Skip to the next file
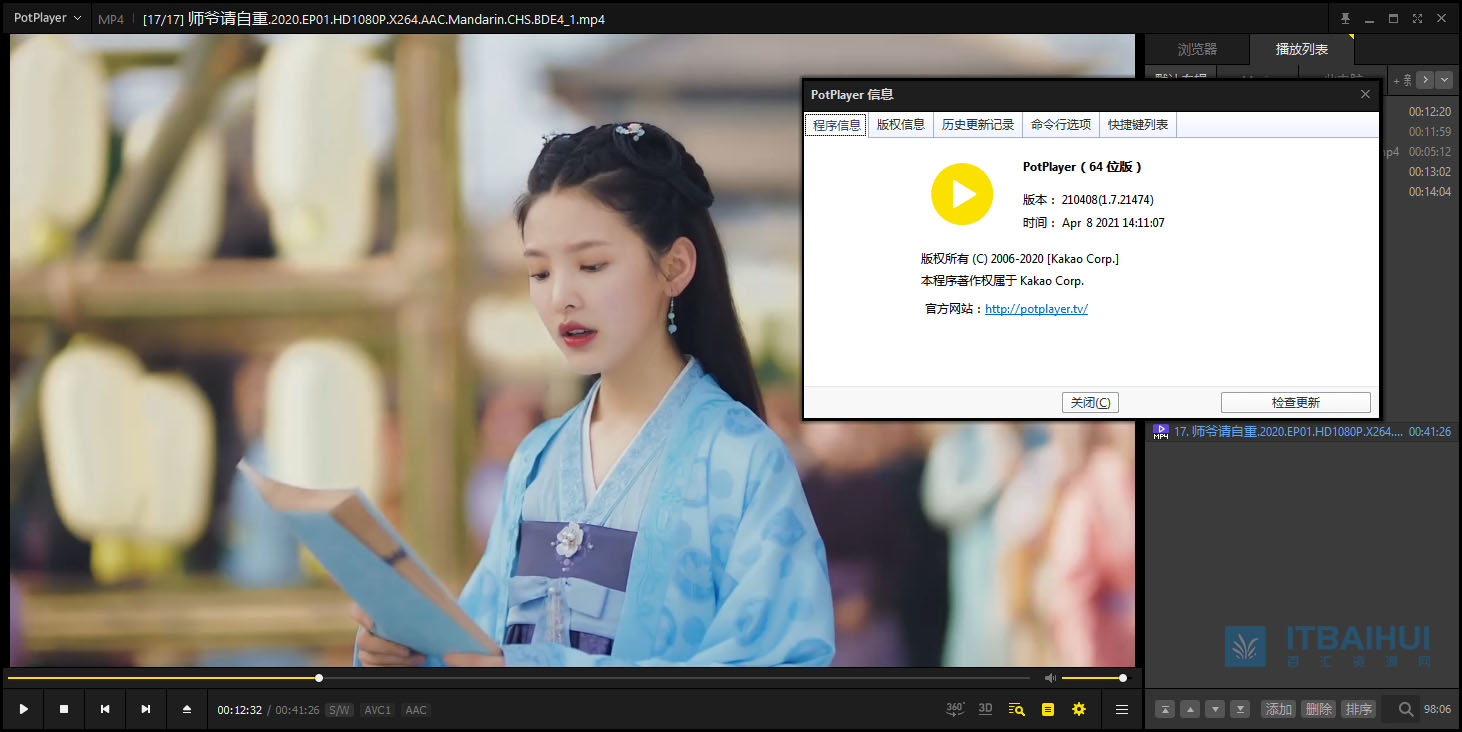1462x732 pixels. pos(146,709)
